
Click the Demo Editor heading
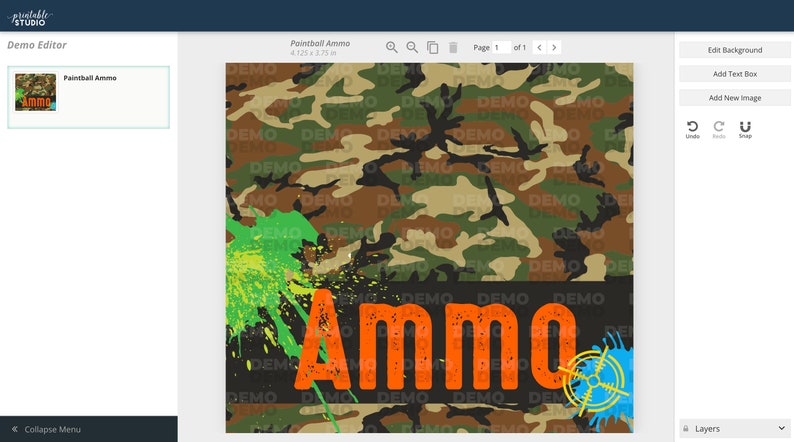click(x=37, y=45)
